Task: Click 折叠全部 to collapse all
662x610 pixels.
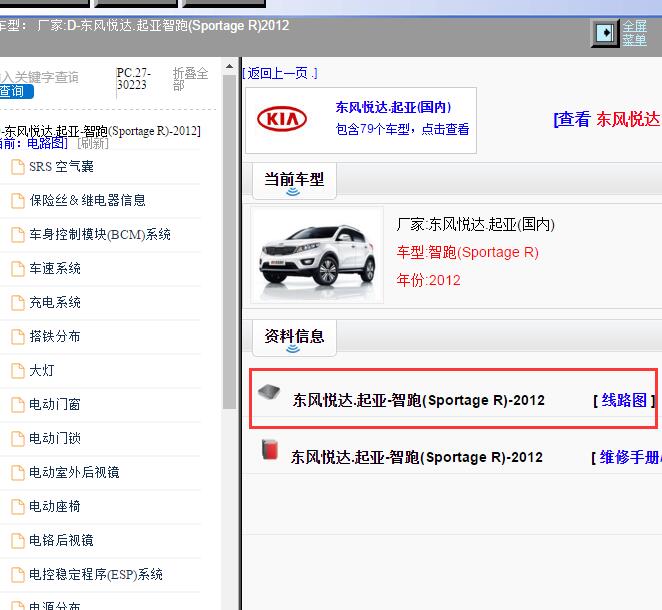Action: (x=190, y=79)
